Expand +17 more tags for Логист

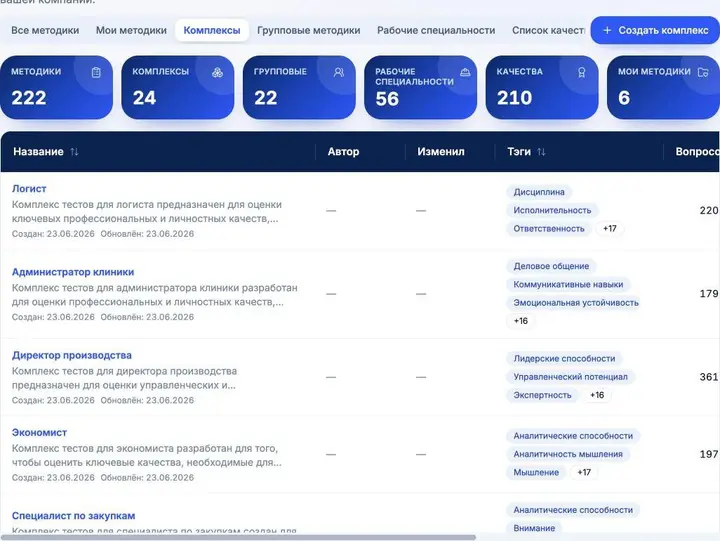pyautogui.click(x=610, y=229)
